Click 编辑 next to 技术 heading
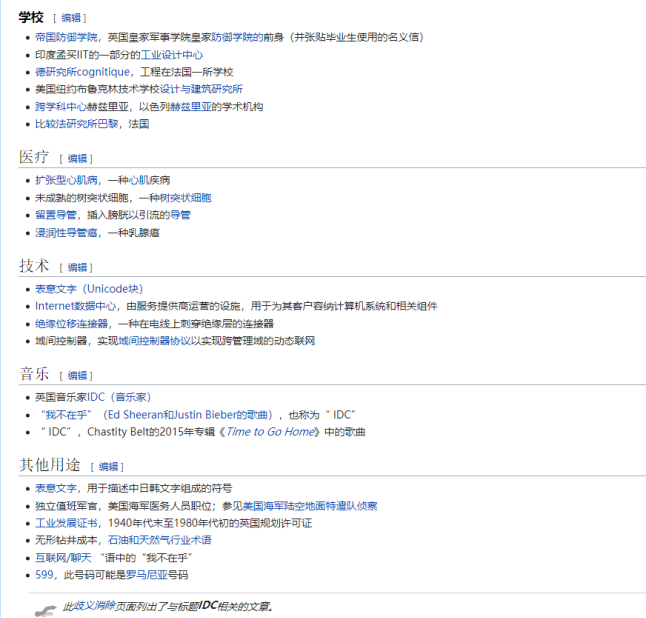 tap(77, 267)
